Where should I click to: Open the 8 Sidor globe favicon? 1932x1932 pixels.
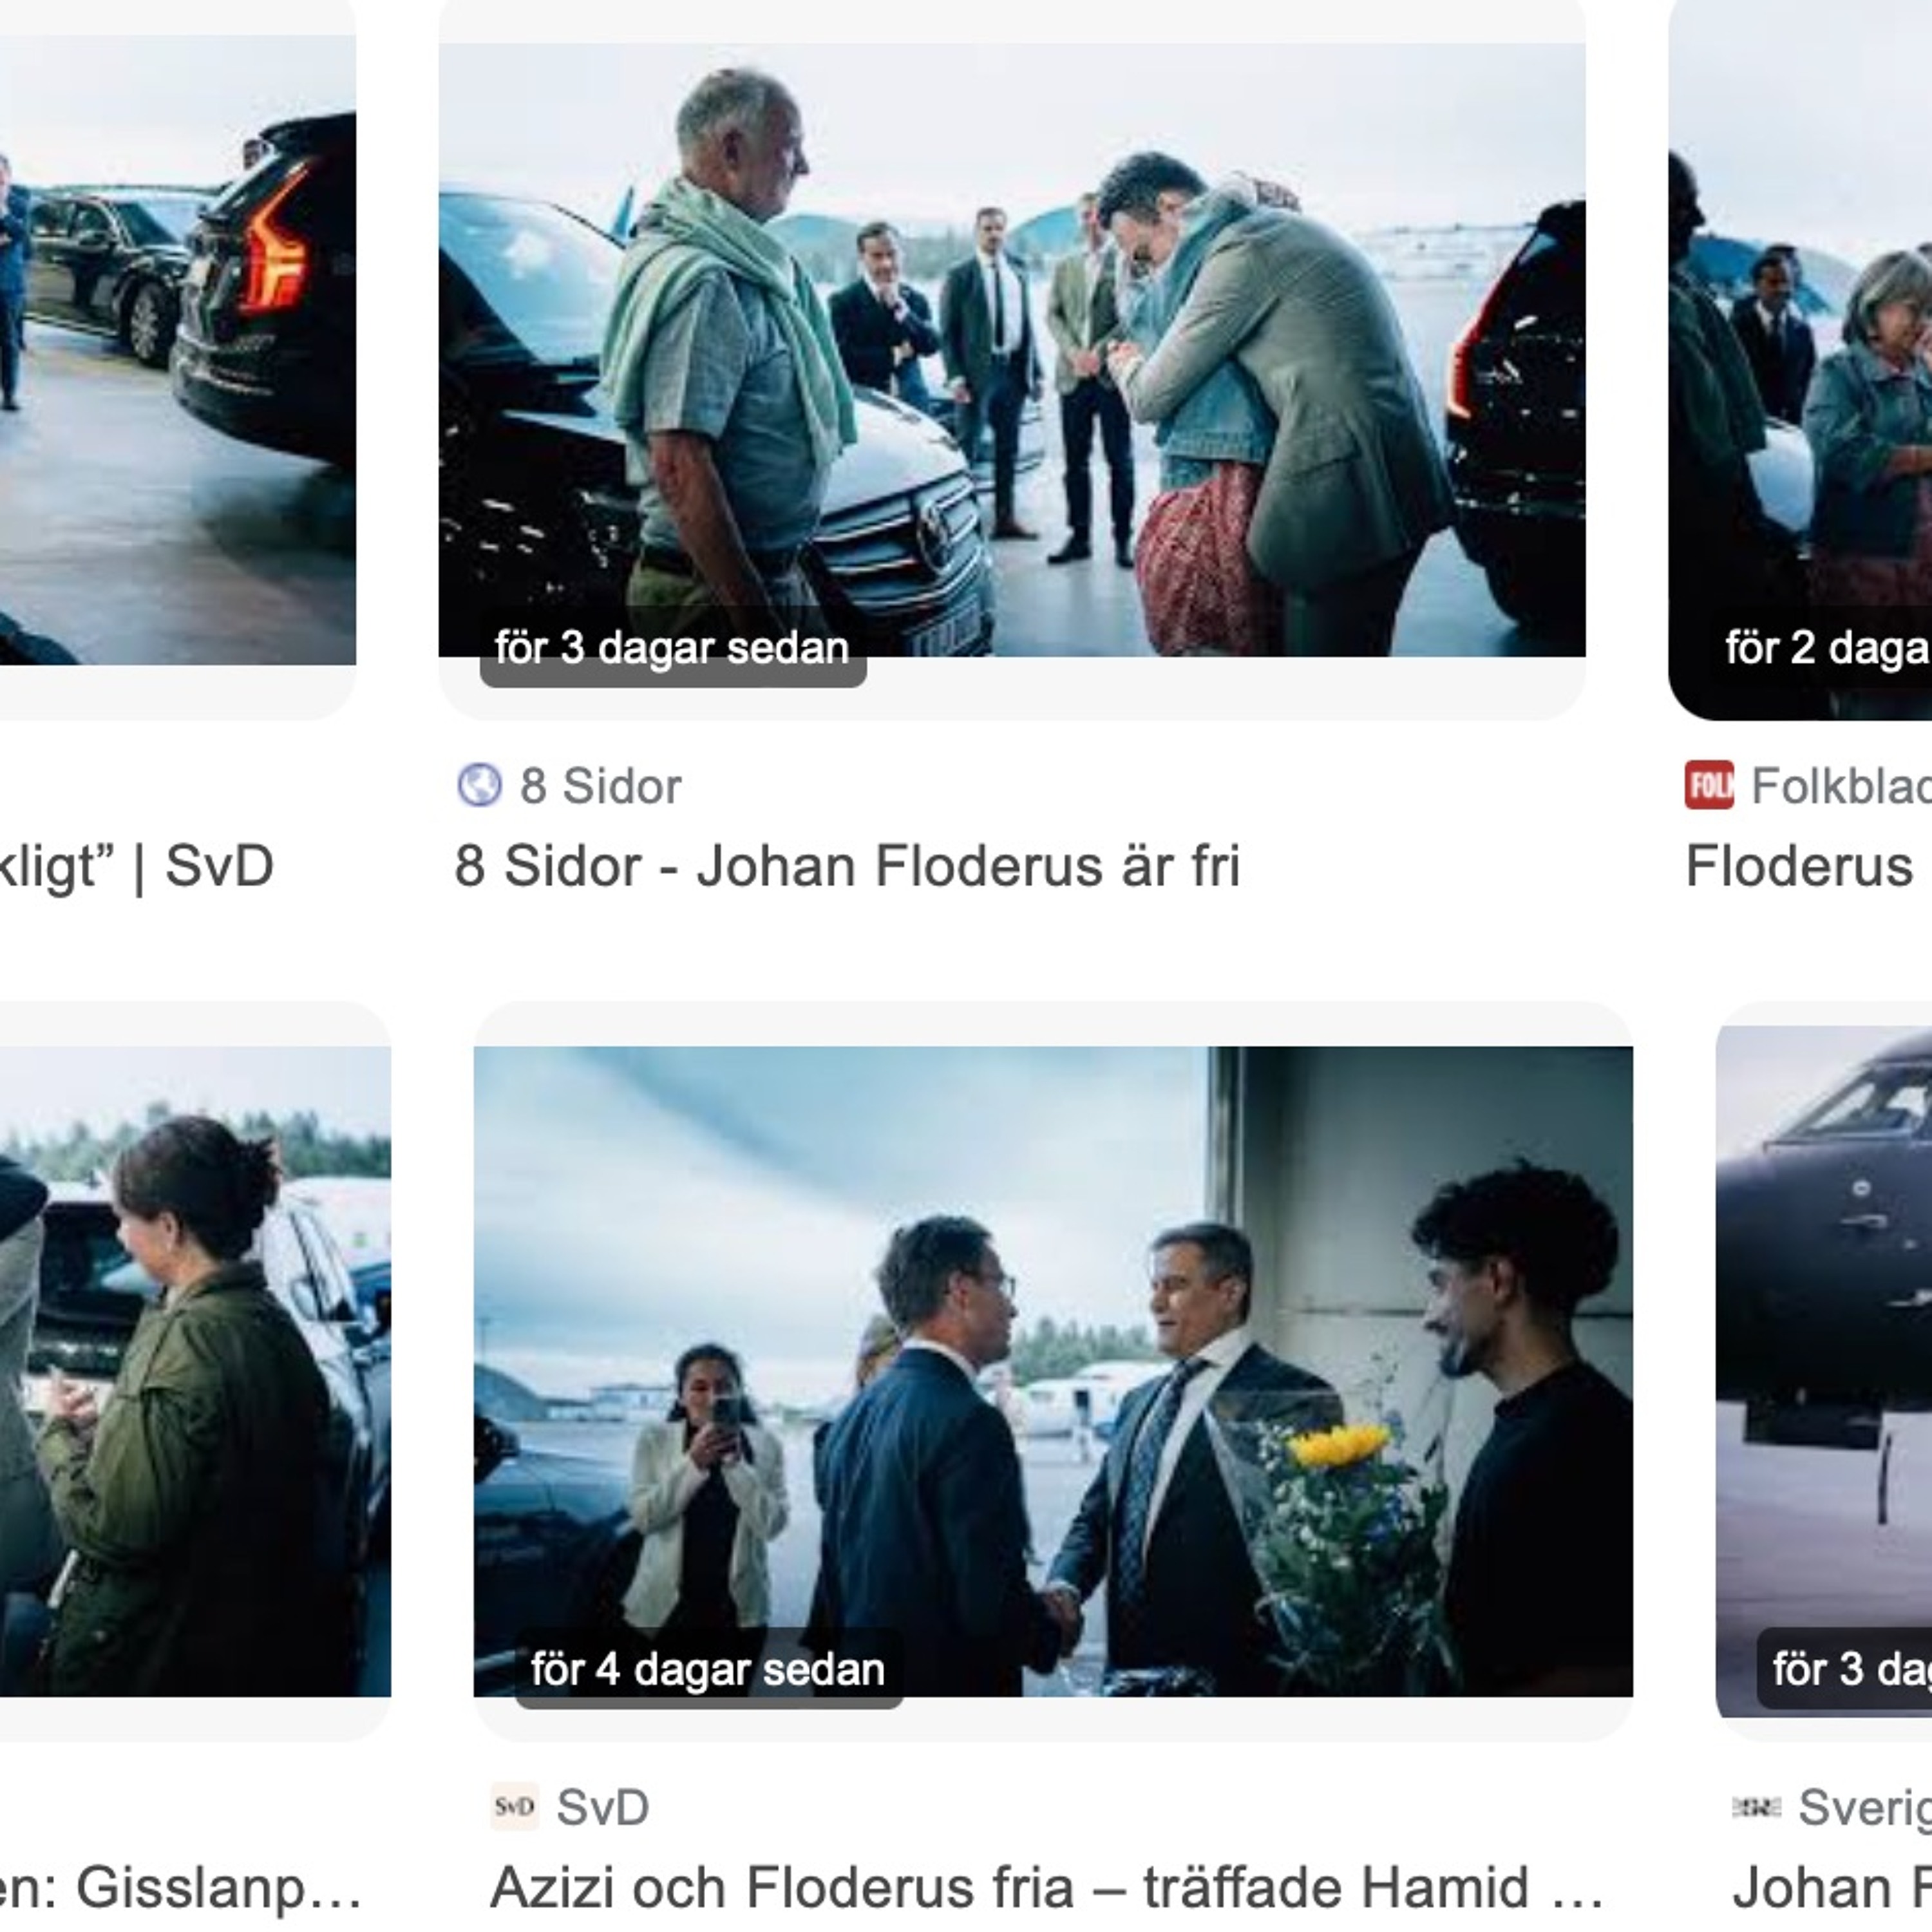[x=479, y=785]
